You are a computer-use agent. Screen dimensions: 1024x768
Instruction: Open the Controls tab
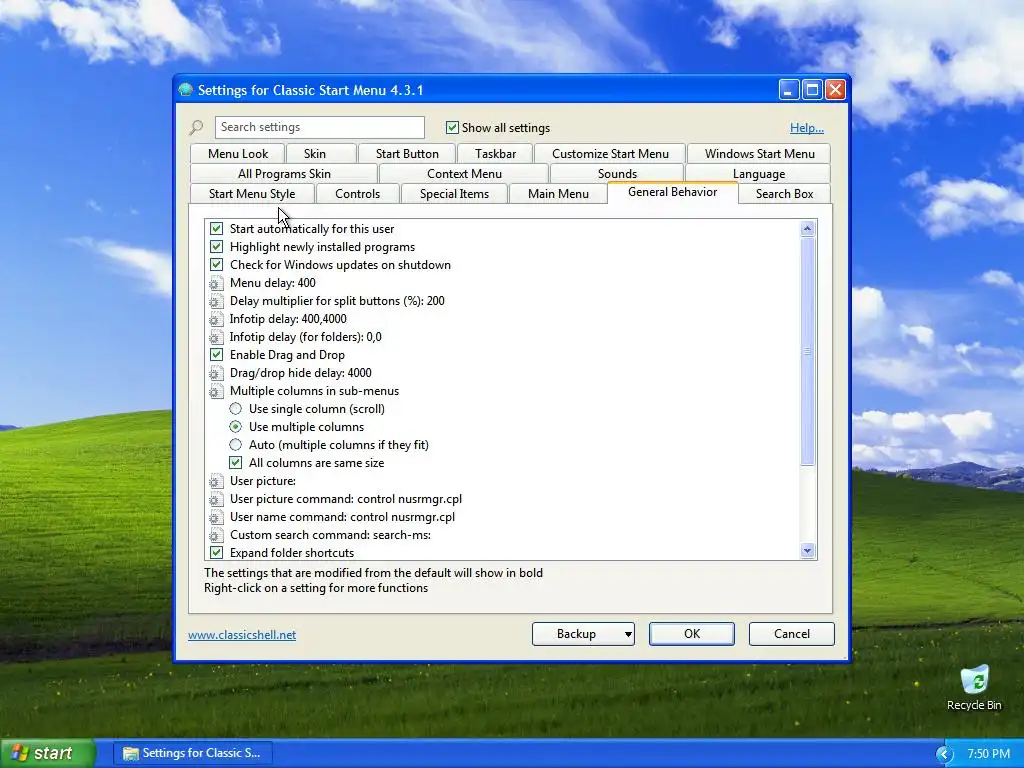tap(357, 194)
